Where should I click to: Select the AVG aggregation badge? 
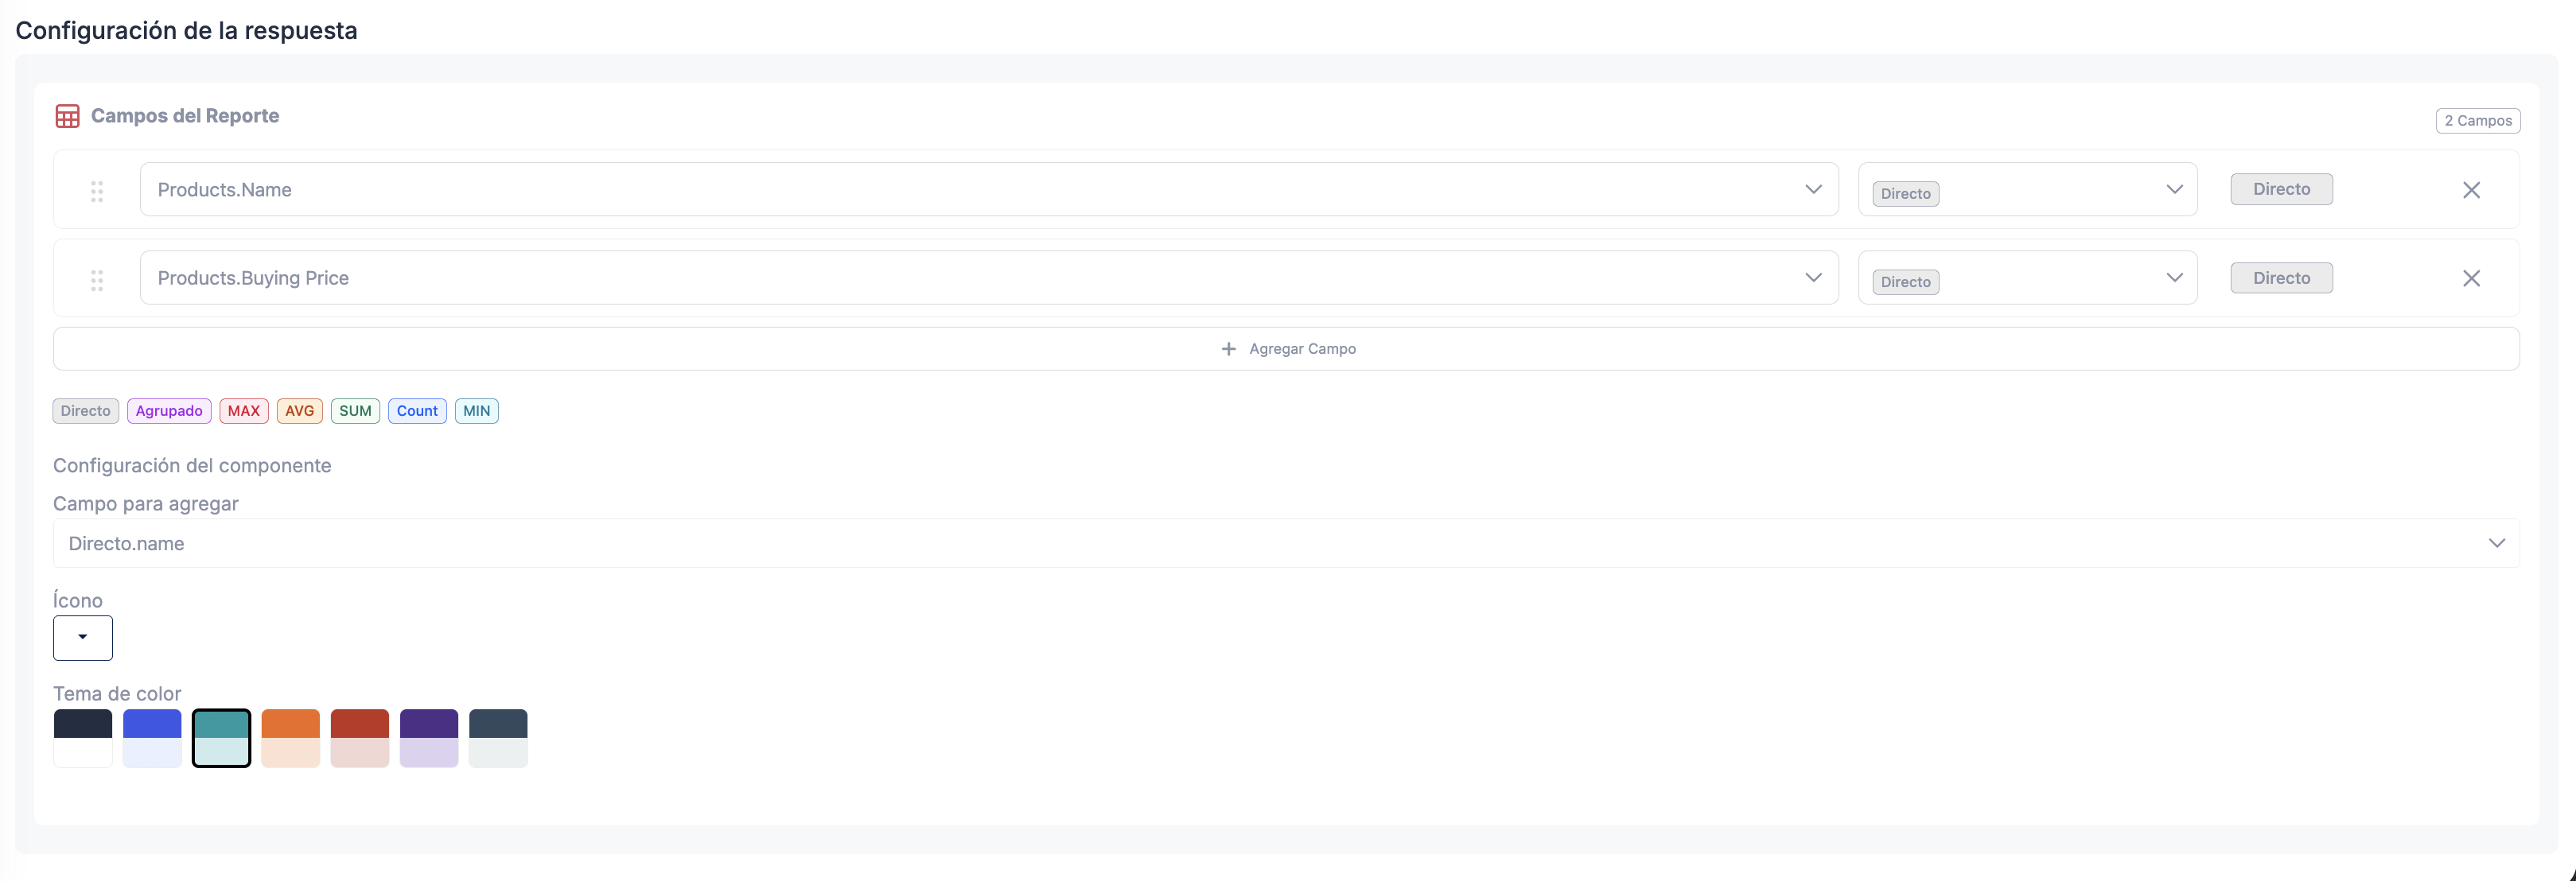[299, 410]
